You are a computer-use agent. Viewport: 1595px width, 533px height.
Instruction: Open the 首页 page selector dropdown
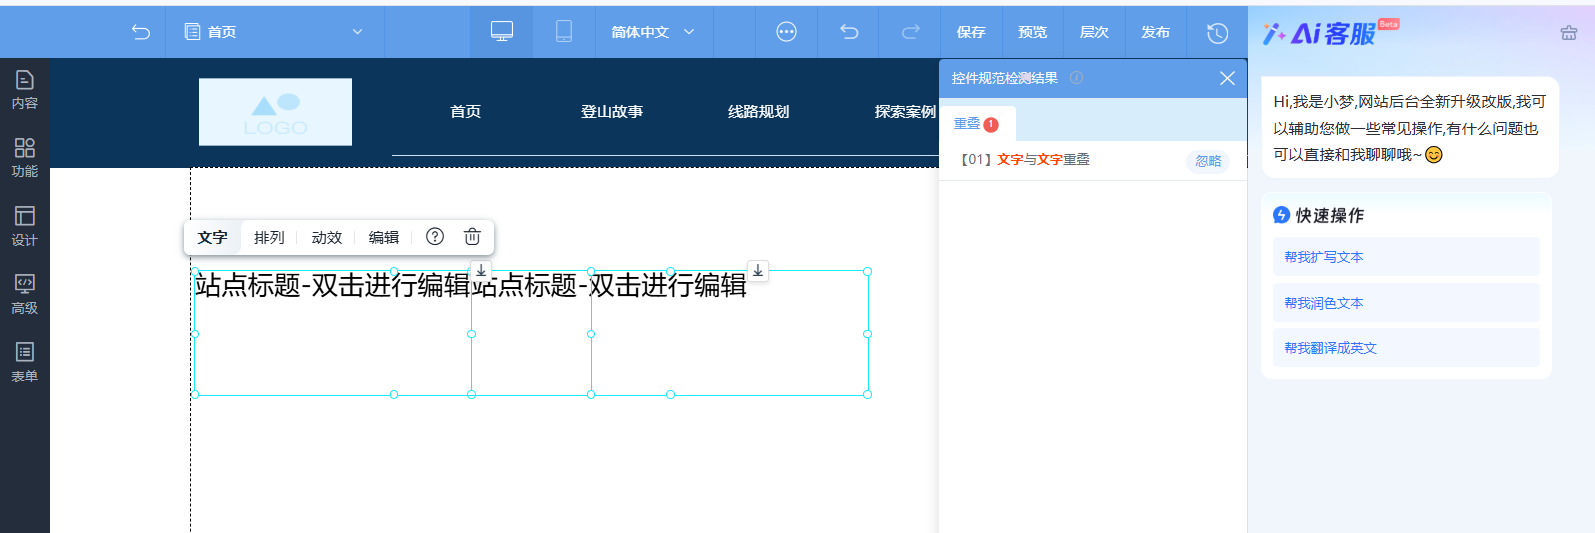click(x=274, y=32)
